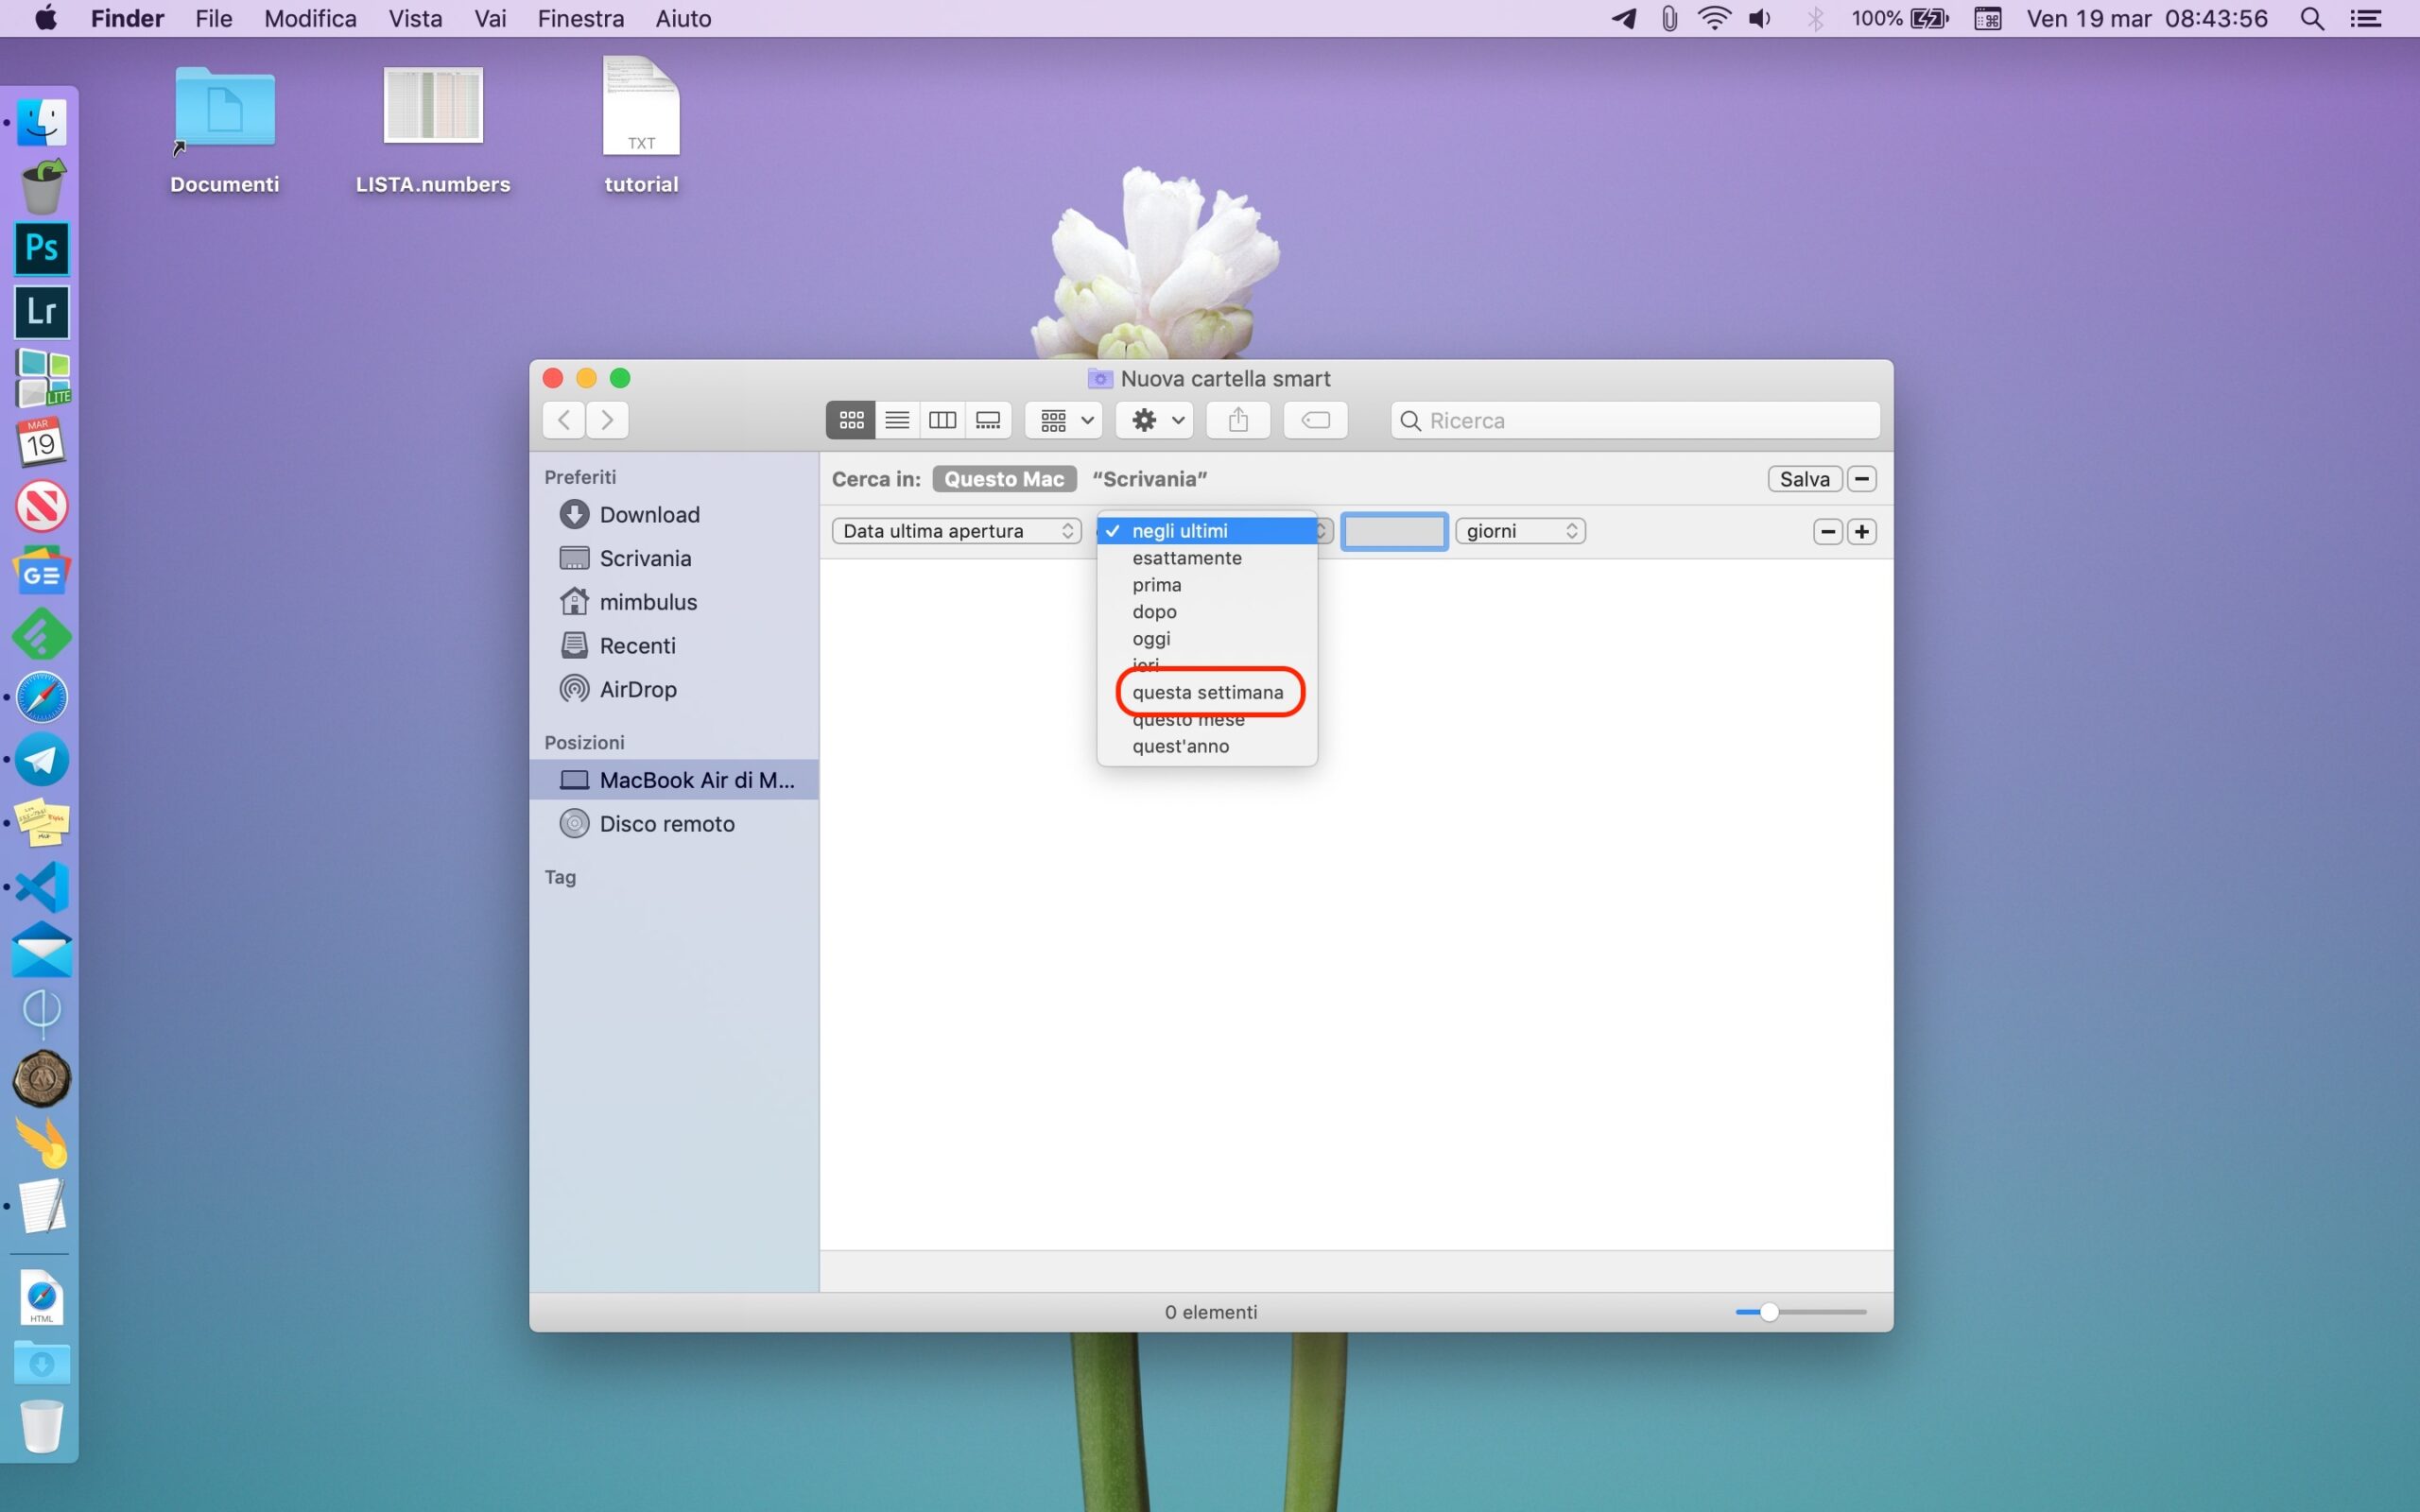Image resolution: width=2420 pixels, height=1512 pixels.
Task: Click the Share toolbar icon
Action: [1238, 420]
